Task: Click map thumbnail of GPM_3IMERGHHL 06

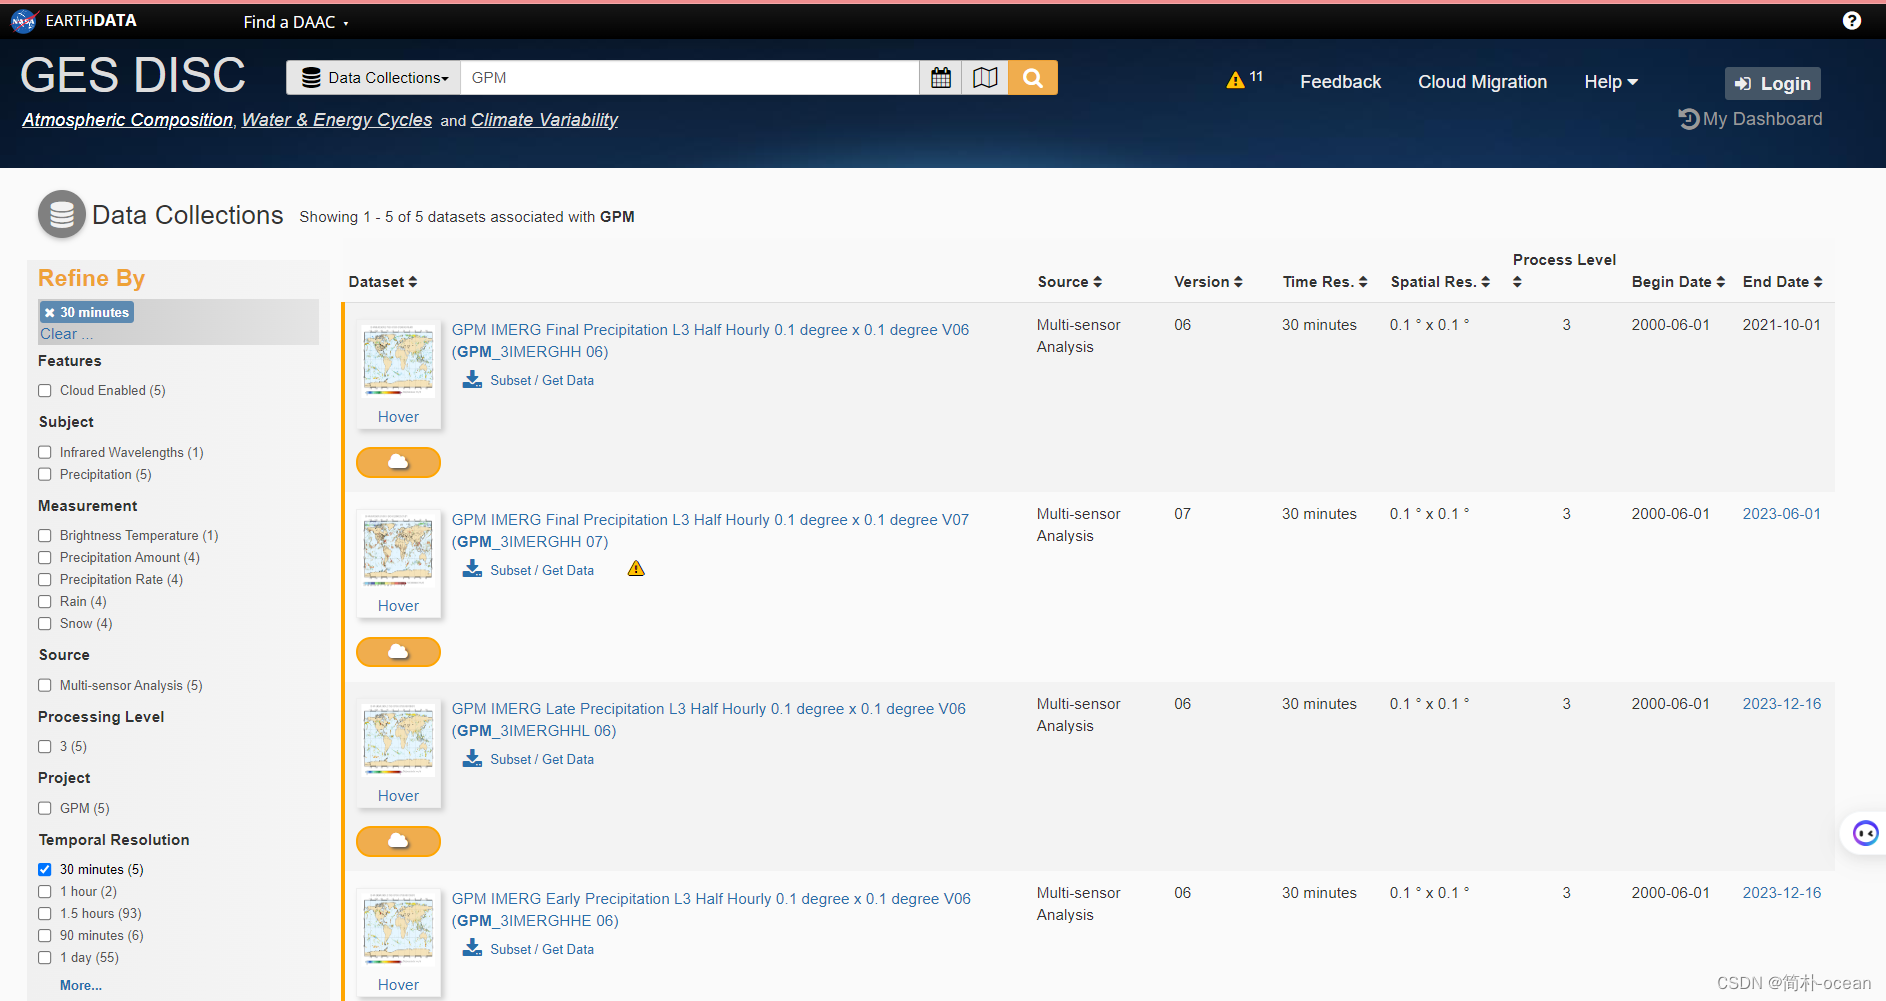Action: (x=398, y=739)
